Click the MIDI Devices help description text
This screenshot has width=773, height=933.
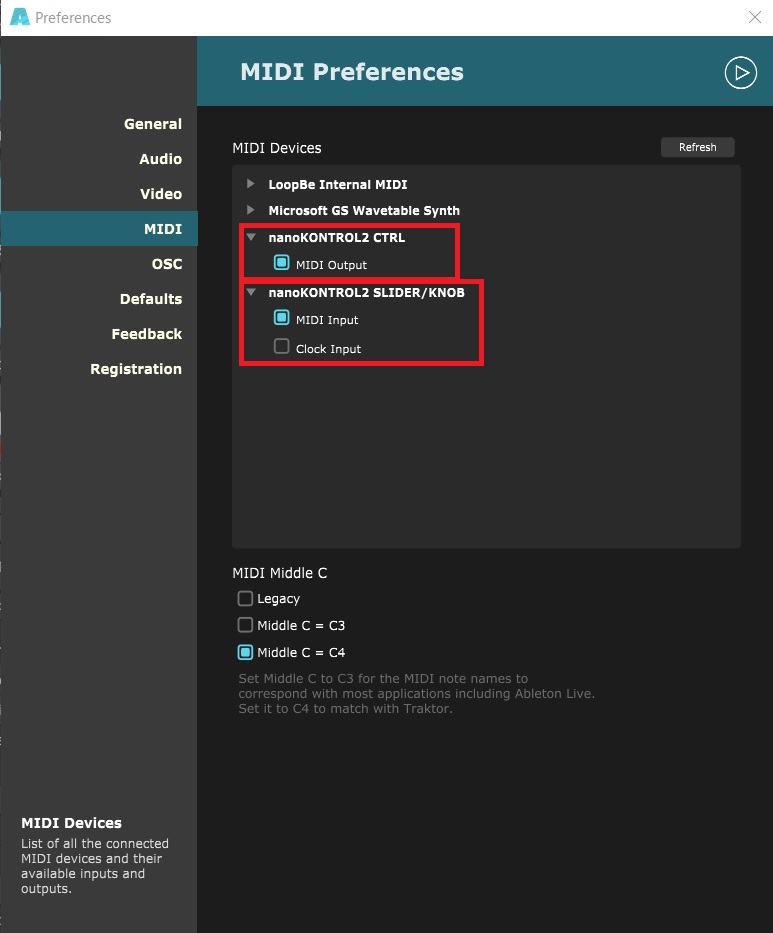(x=95, y=866)
